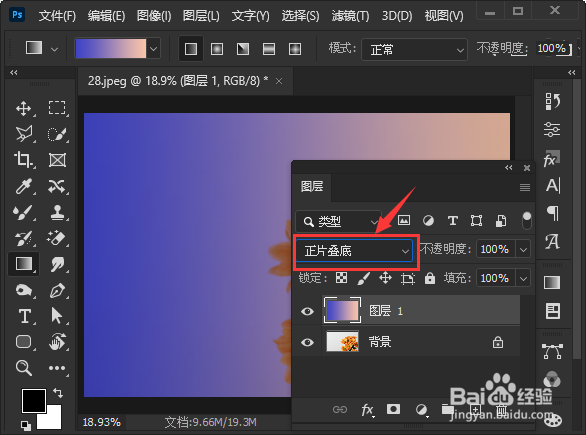Toggle the layer filter on/off switch
The height and width of the screenshot is (435, 586).
point(526,220)
